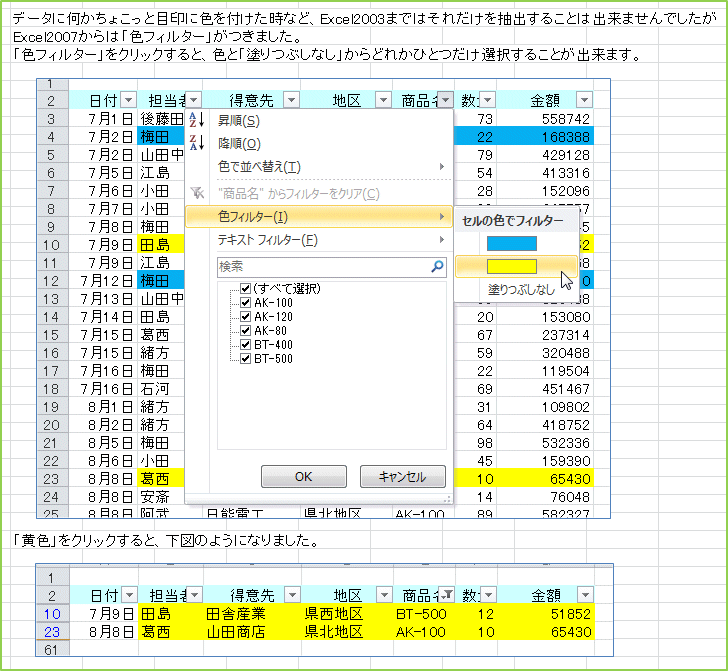This screenshot has width=728, height=671.
Task: Open 色フィルター(I) submenu
Action: pos(318,216)
